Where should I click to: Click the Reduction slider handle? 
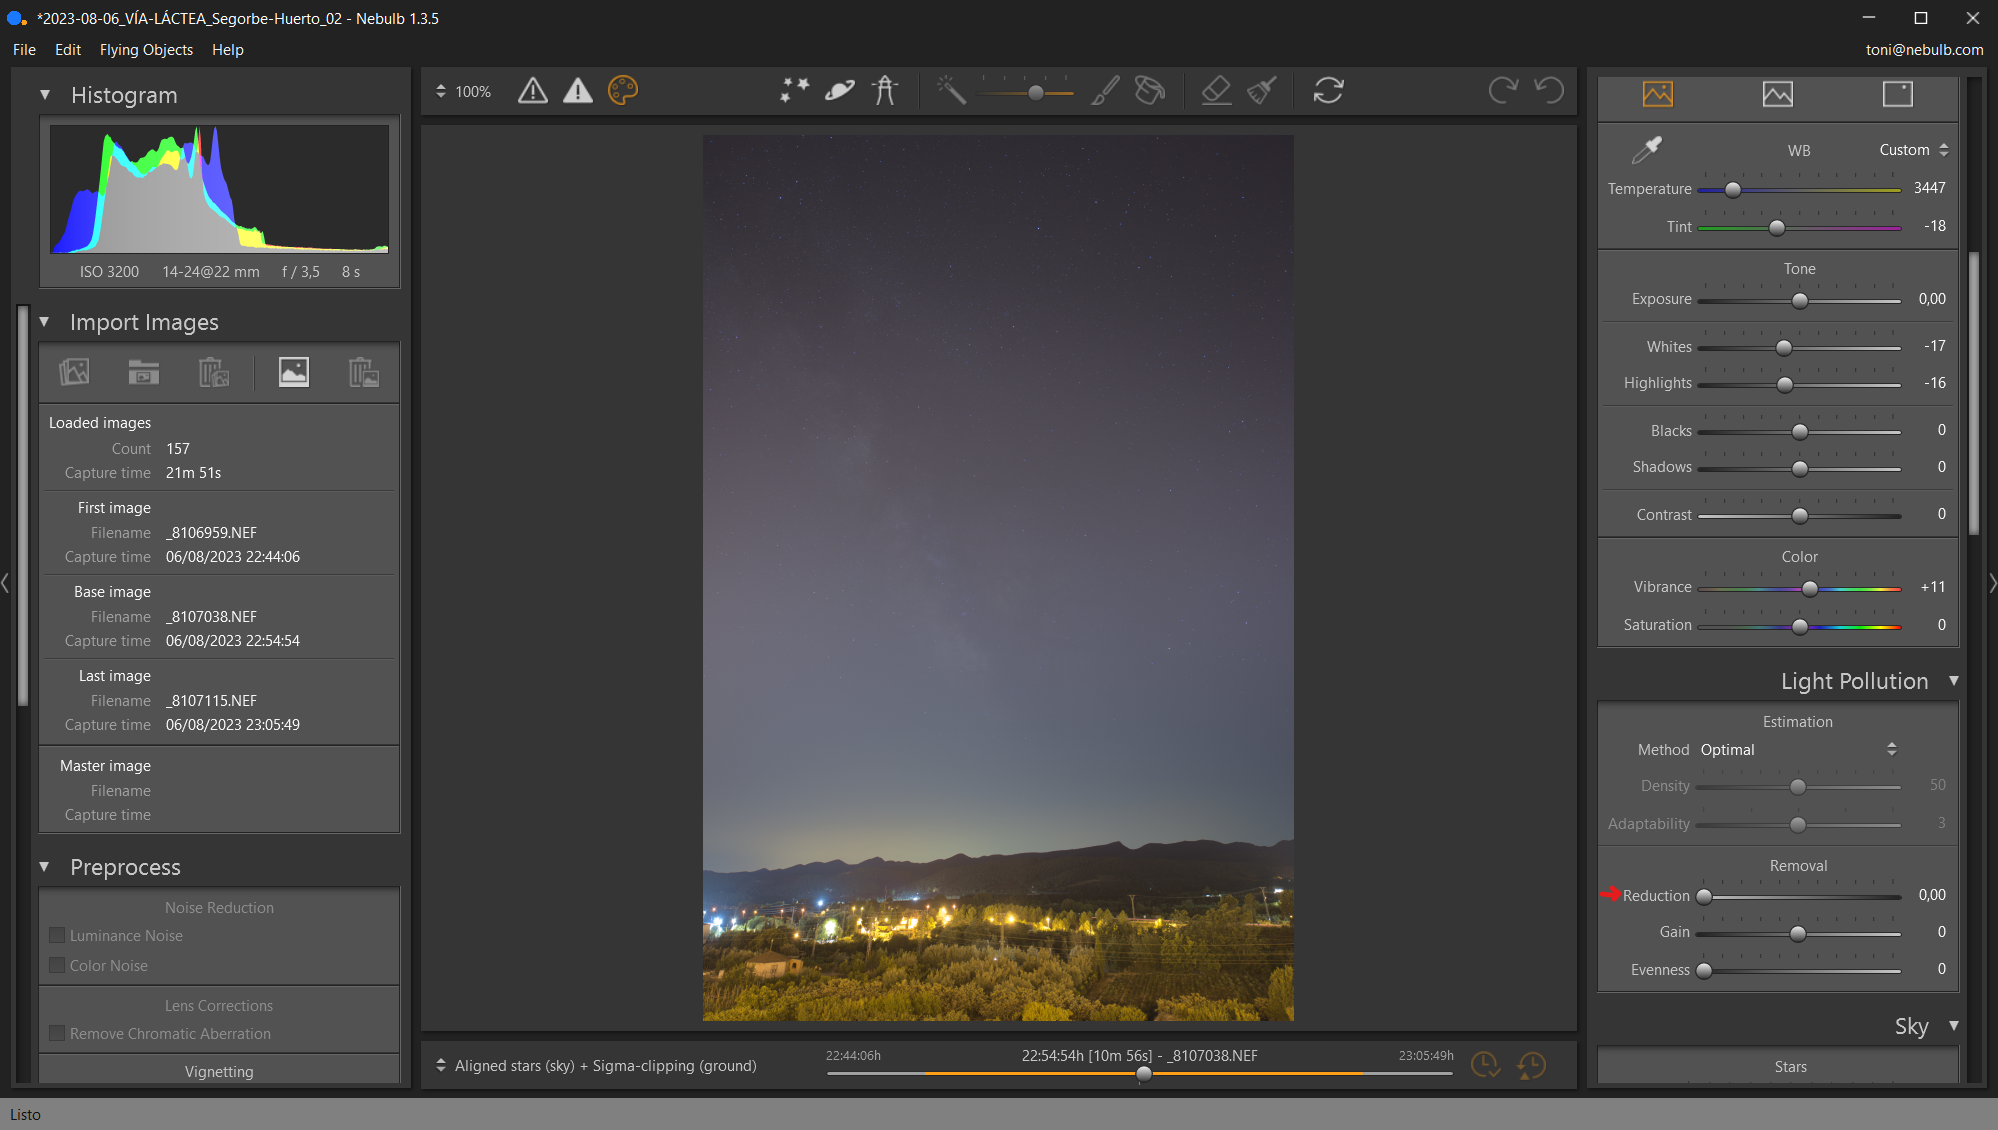point(1704,897)
